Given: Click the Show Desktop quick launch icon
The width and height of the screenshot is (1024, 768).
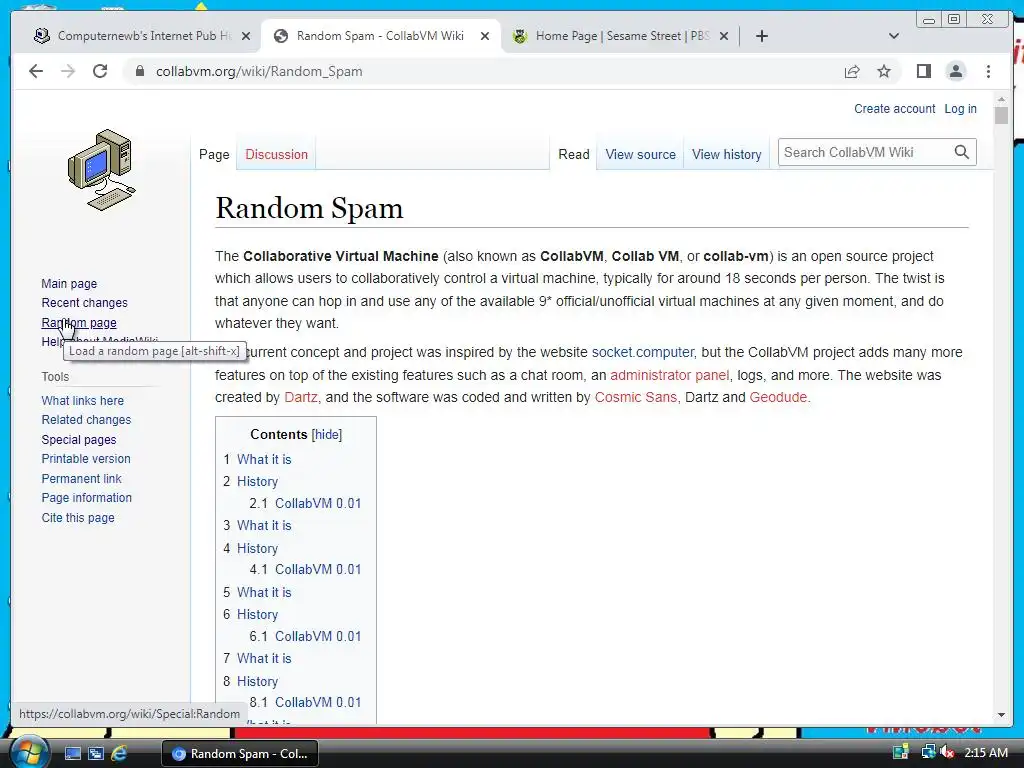Looking at the screenshot, I should click(72, 754).
